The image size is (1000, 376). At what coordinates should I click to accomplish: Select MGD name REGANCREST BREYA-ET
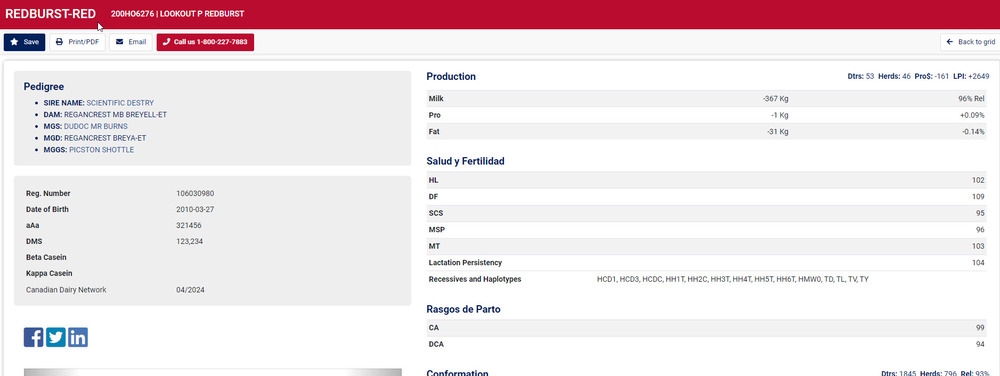click(105, 138)
